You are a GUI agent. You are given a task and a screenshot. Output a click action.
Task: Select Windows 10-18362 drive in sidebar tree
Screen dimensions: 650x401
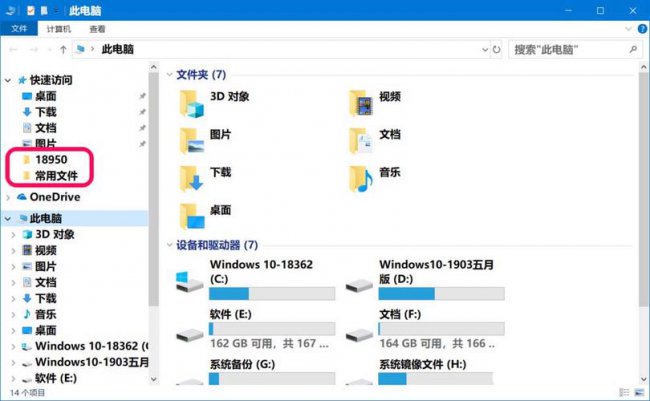[x=86, y=346]
